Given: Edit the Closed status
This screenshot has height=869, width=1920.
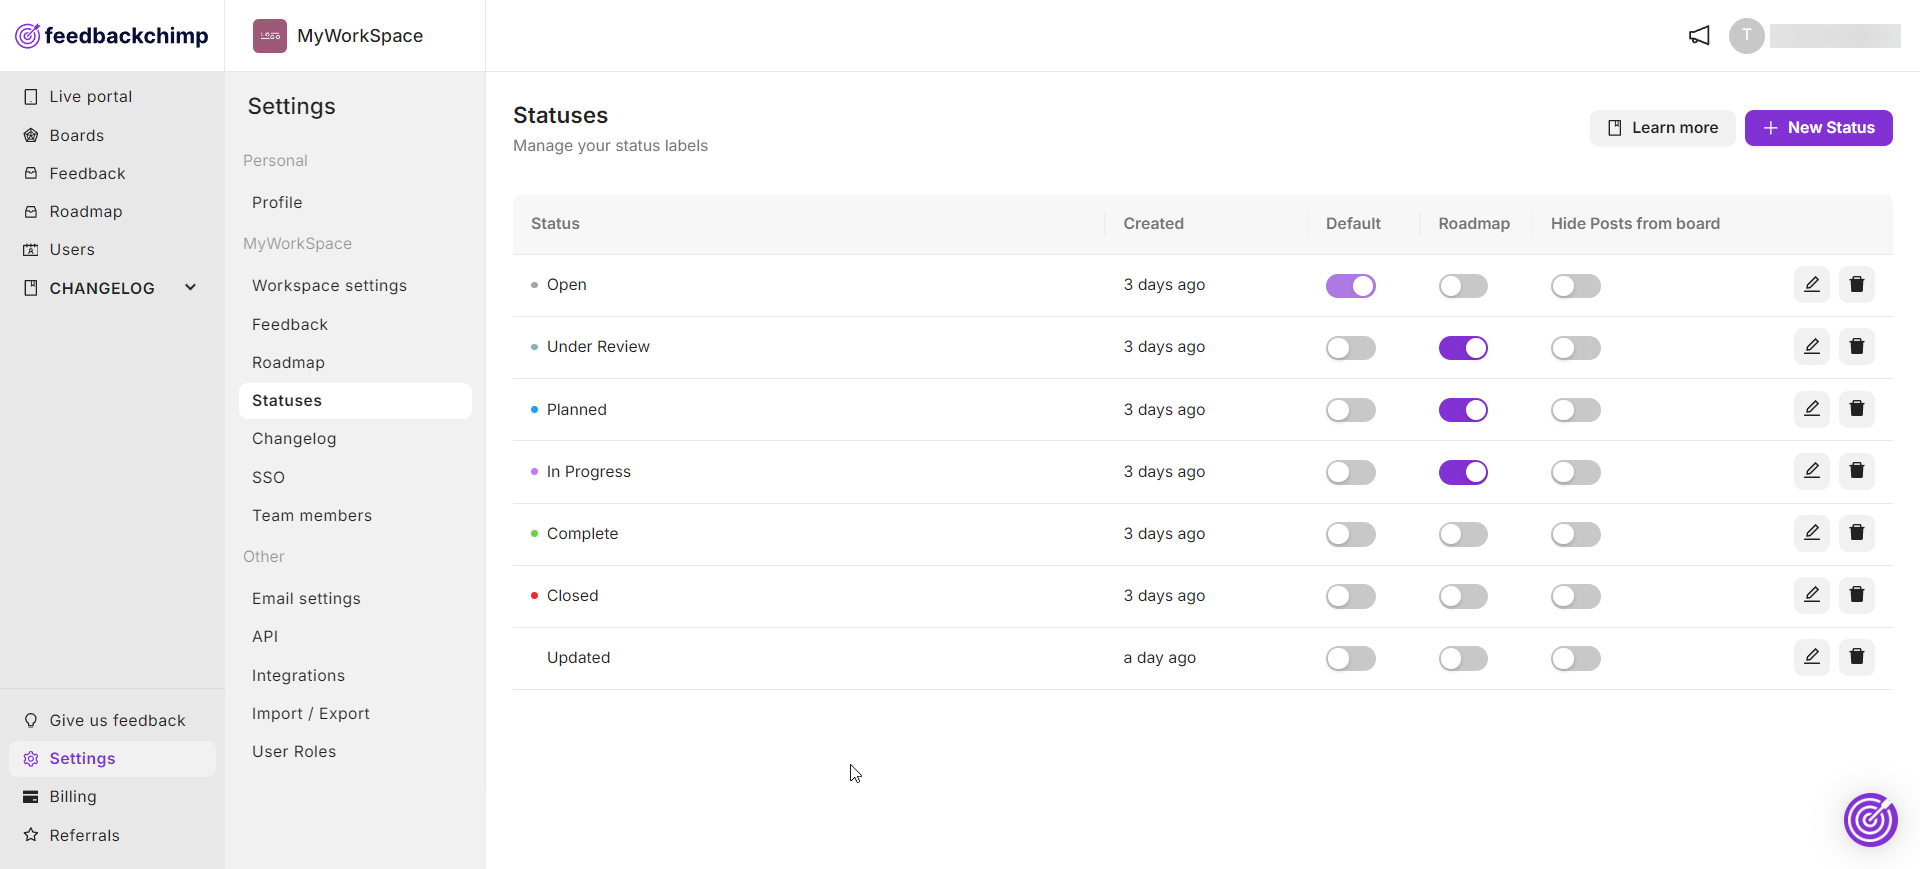Looking at the screenshot, I should point(1811,595).
